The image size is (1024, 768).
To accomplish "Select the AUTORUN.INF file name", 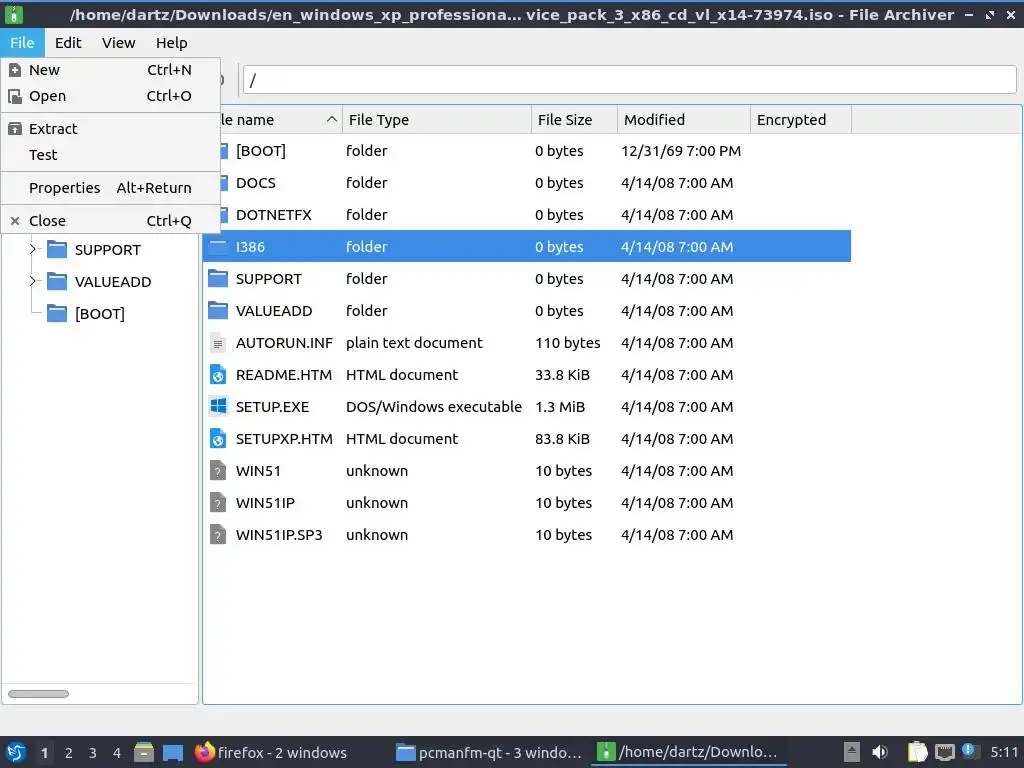I will [x=284, y=343].
